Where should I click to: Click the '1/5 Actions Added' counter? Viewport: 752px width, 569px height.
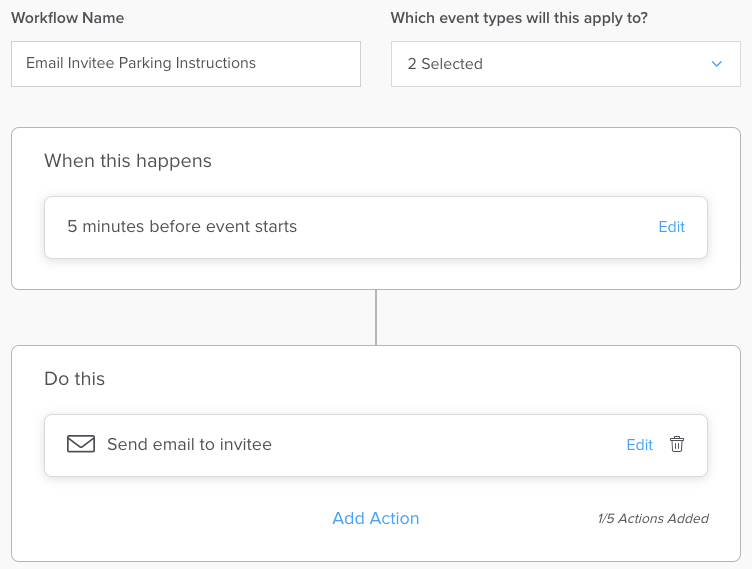pos(653,519)
